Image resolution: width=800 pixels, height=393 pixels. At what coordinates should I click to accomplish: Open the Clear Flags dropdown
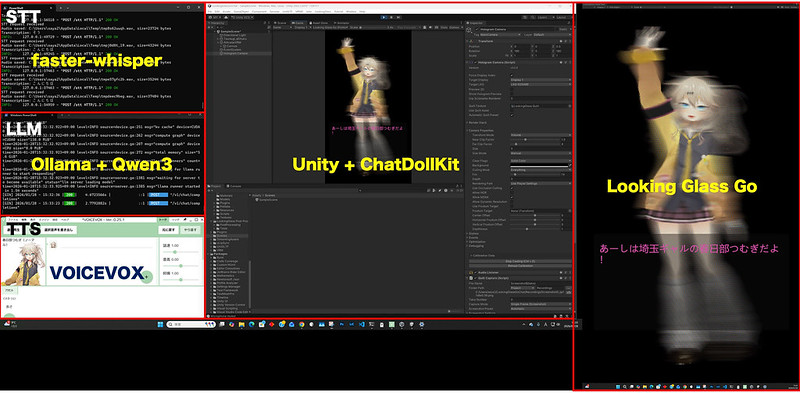coord(541,161)
